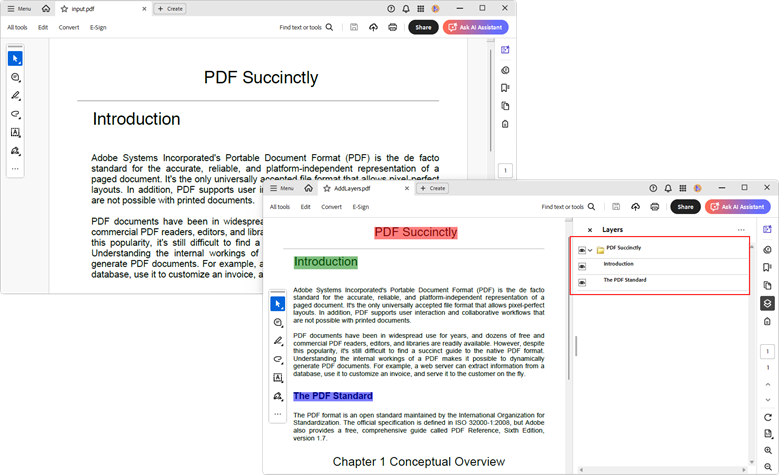Viewport: 779px width, 475px height.
Task: Add a comment tool in AddLayers window
Action: click(x=278, y=322)
